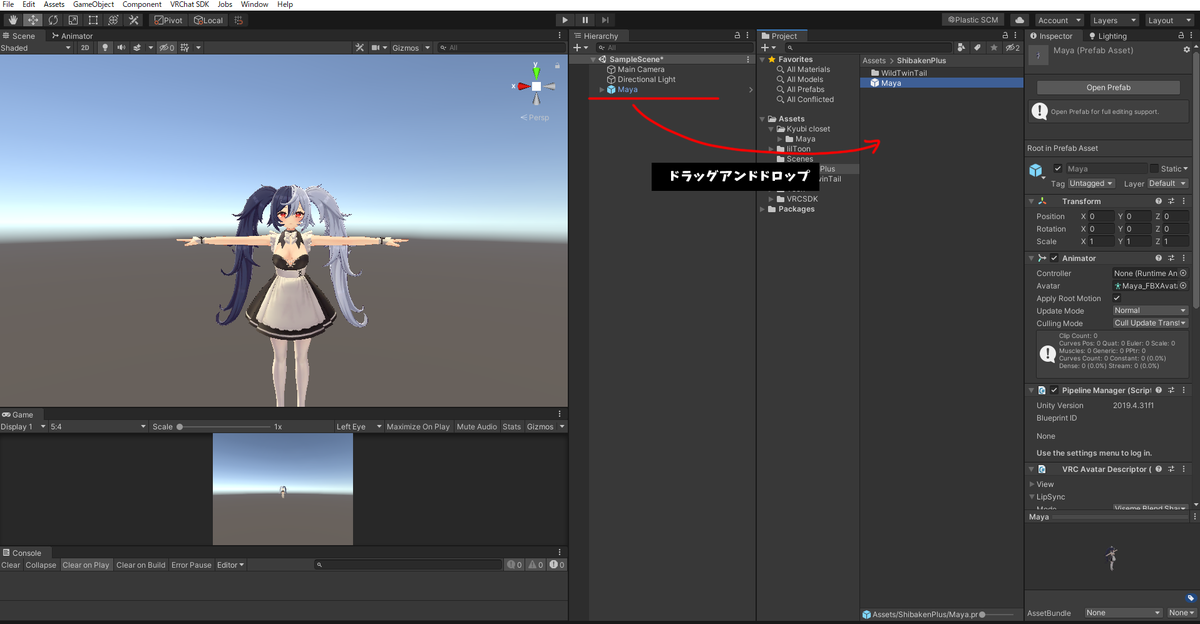
Task: Toggle the Animator component checkbox
Action: (x=1053, y=258)
